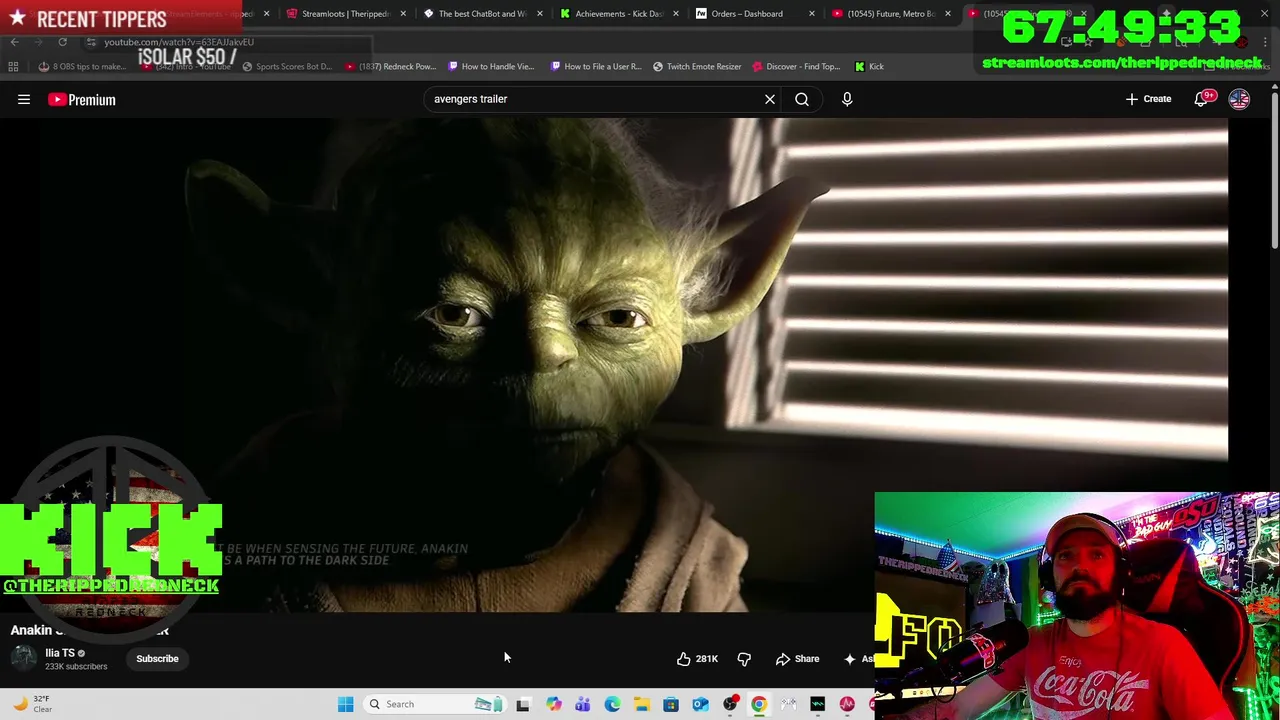1280x720 pixels.
Task: Click the YouTube Premium logo
Action: [x=82, y=99]
